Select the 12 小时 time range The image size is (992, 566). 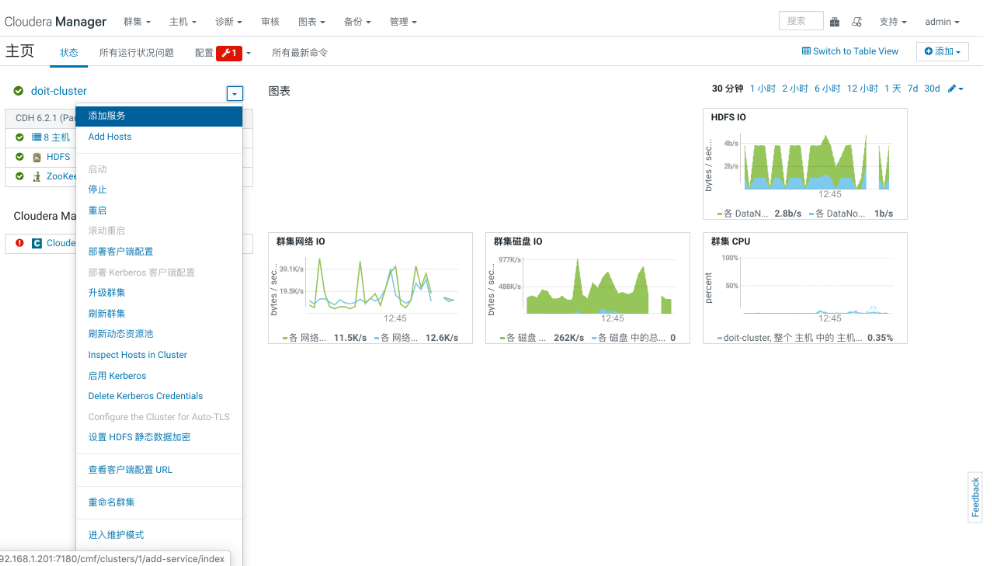(x=862, y=89)
